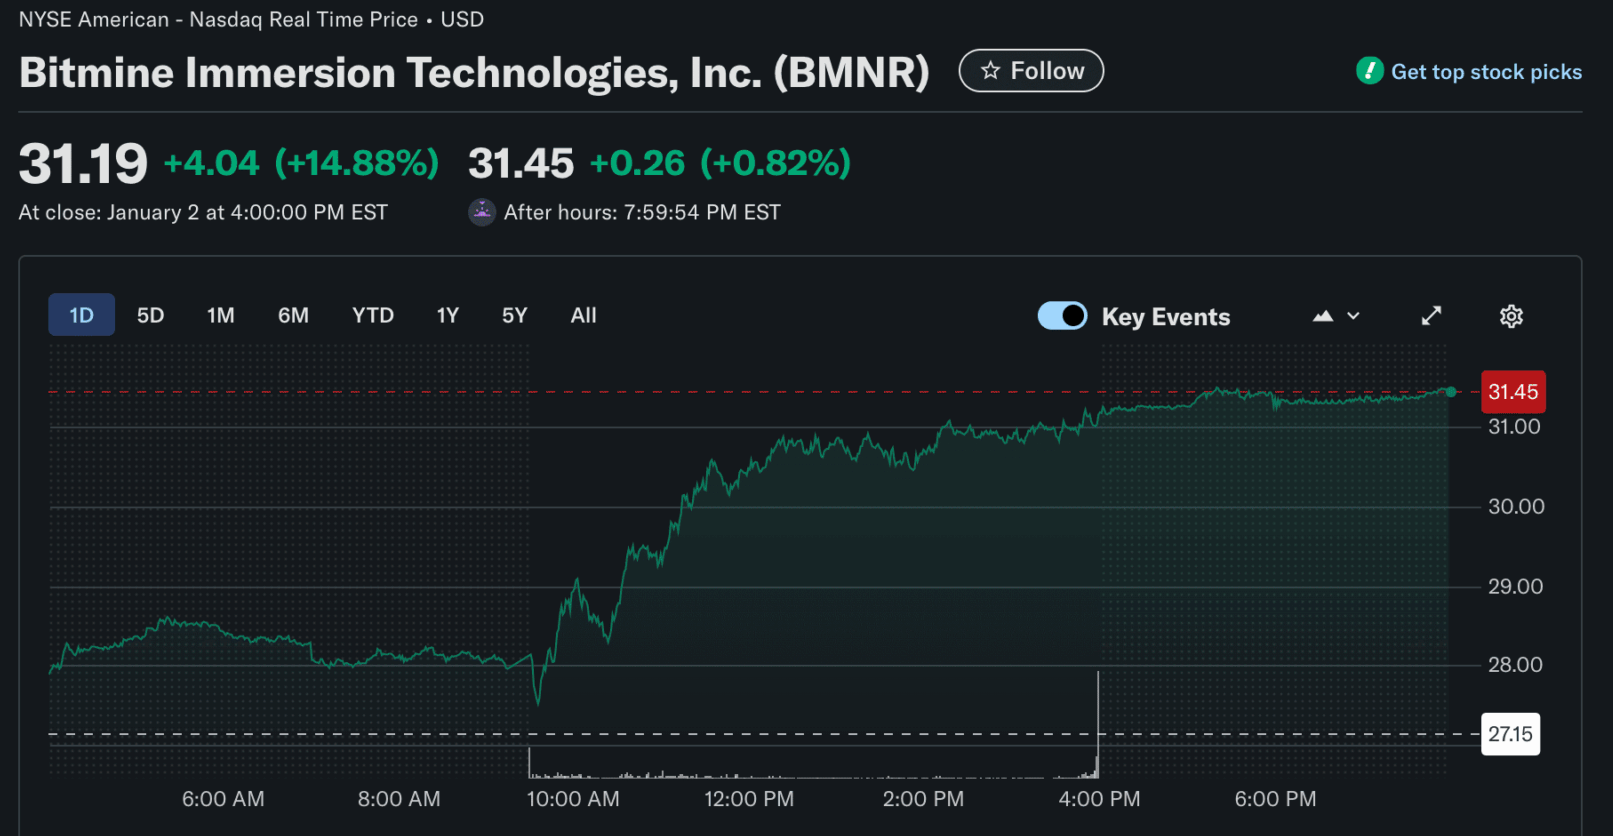Switch to the 5D time range
This screenshot has width=1613, height=836.
tap(150, 316)
